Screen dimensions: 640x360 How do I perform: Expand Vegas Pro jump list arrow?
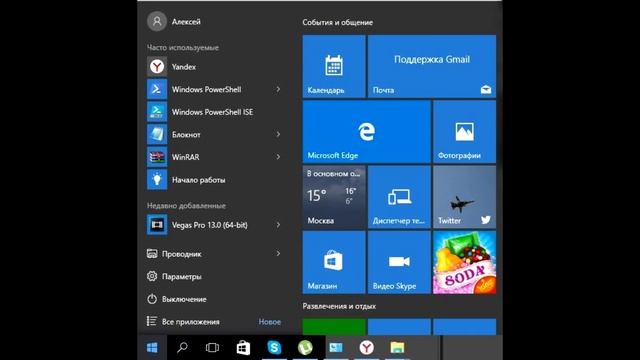(x=278, y=225)
